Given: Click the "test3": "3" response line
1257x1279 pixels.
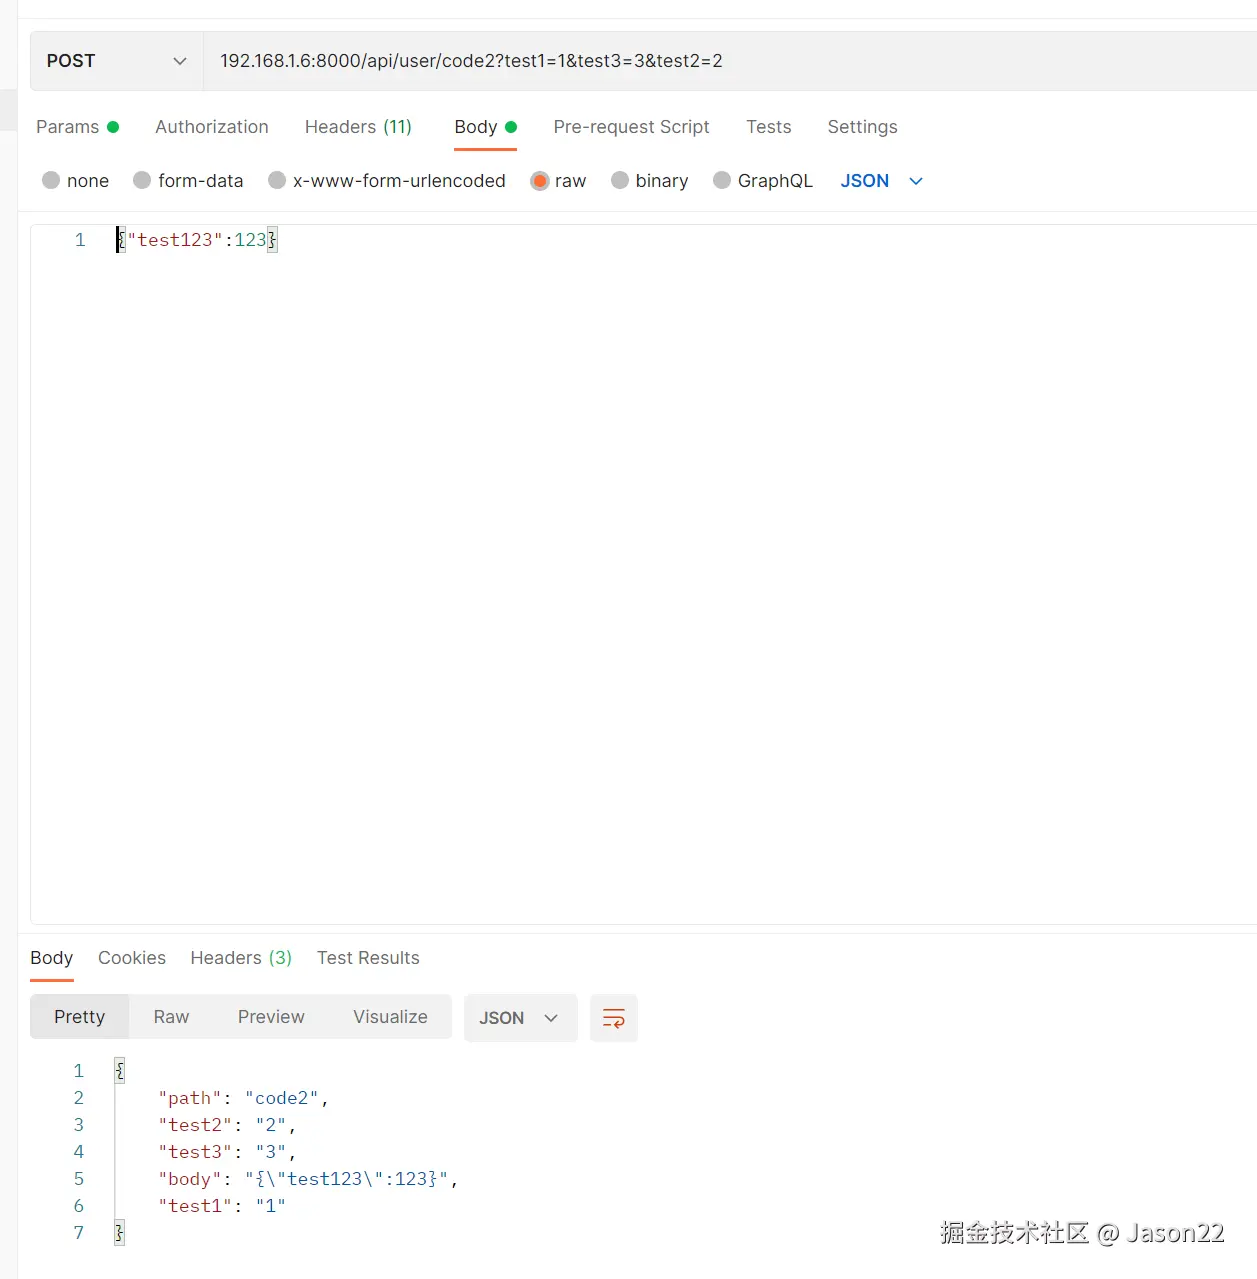Looking at the screenshot, I should click(227, 1152).
